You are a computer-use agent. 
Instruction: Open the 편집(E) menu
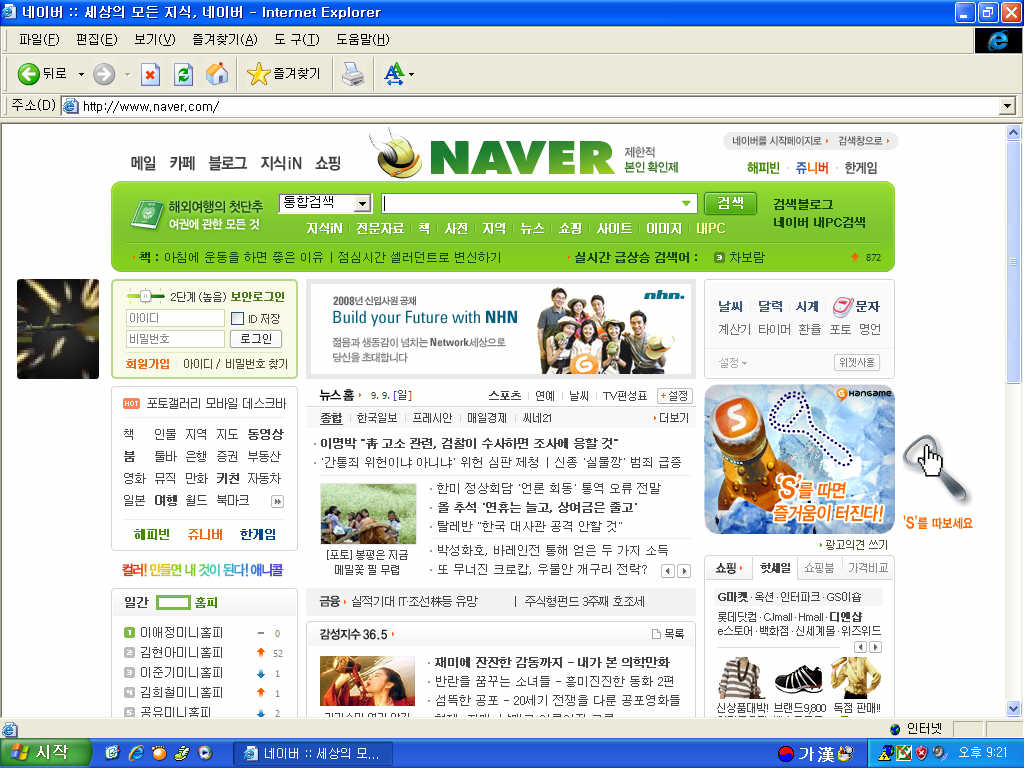click(x=97, y=40)
